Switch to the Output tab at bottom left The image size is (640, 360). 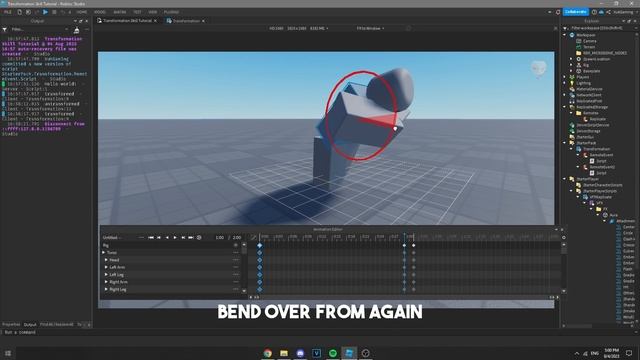(x=30, y=325)
